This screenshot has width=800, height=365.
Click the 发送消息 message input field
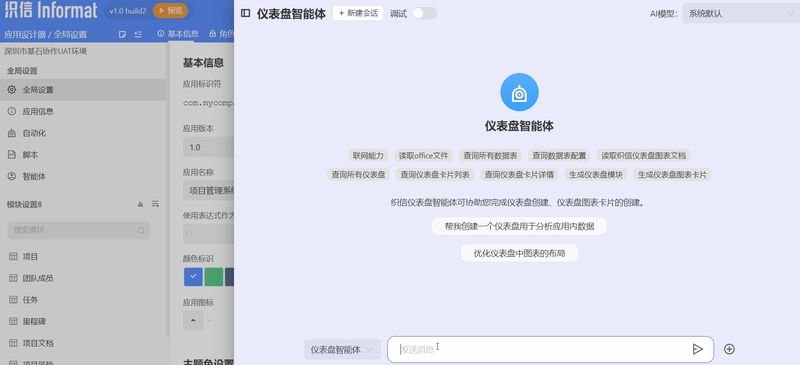tap(541, 349)
